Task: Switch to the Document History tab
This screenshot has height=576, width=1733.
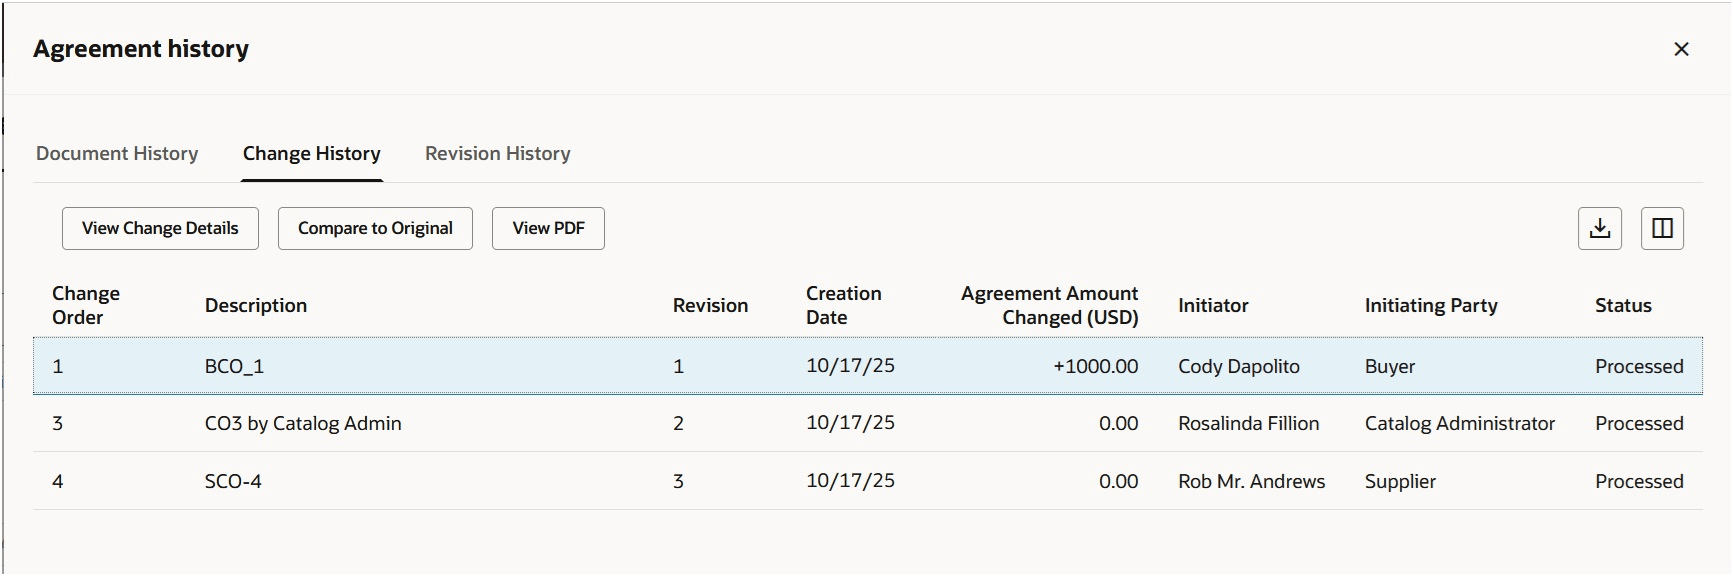Action: click(x=117, y=153)
